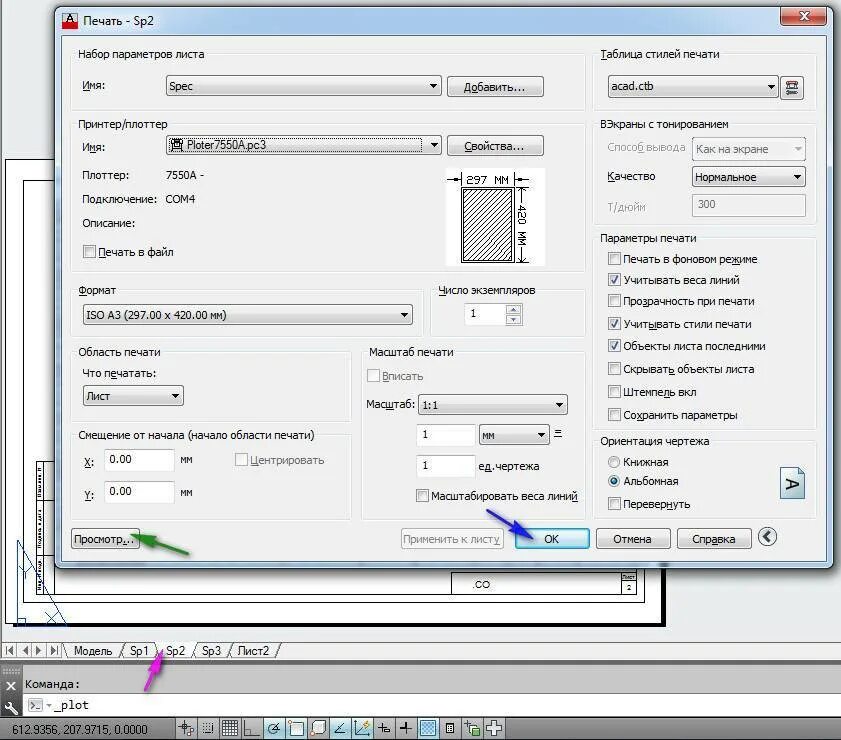Toggle Quick Properties status icon
The height and width of the screenshot is (740, 841).
point(450,728)
